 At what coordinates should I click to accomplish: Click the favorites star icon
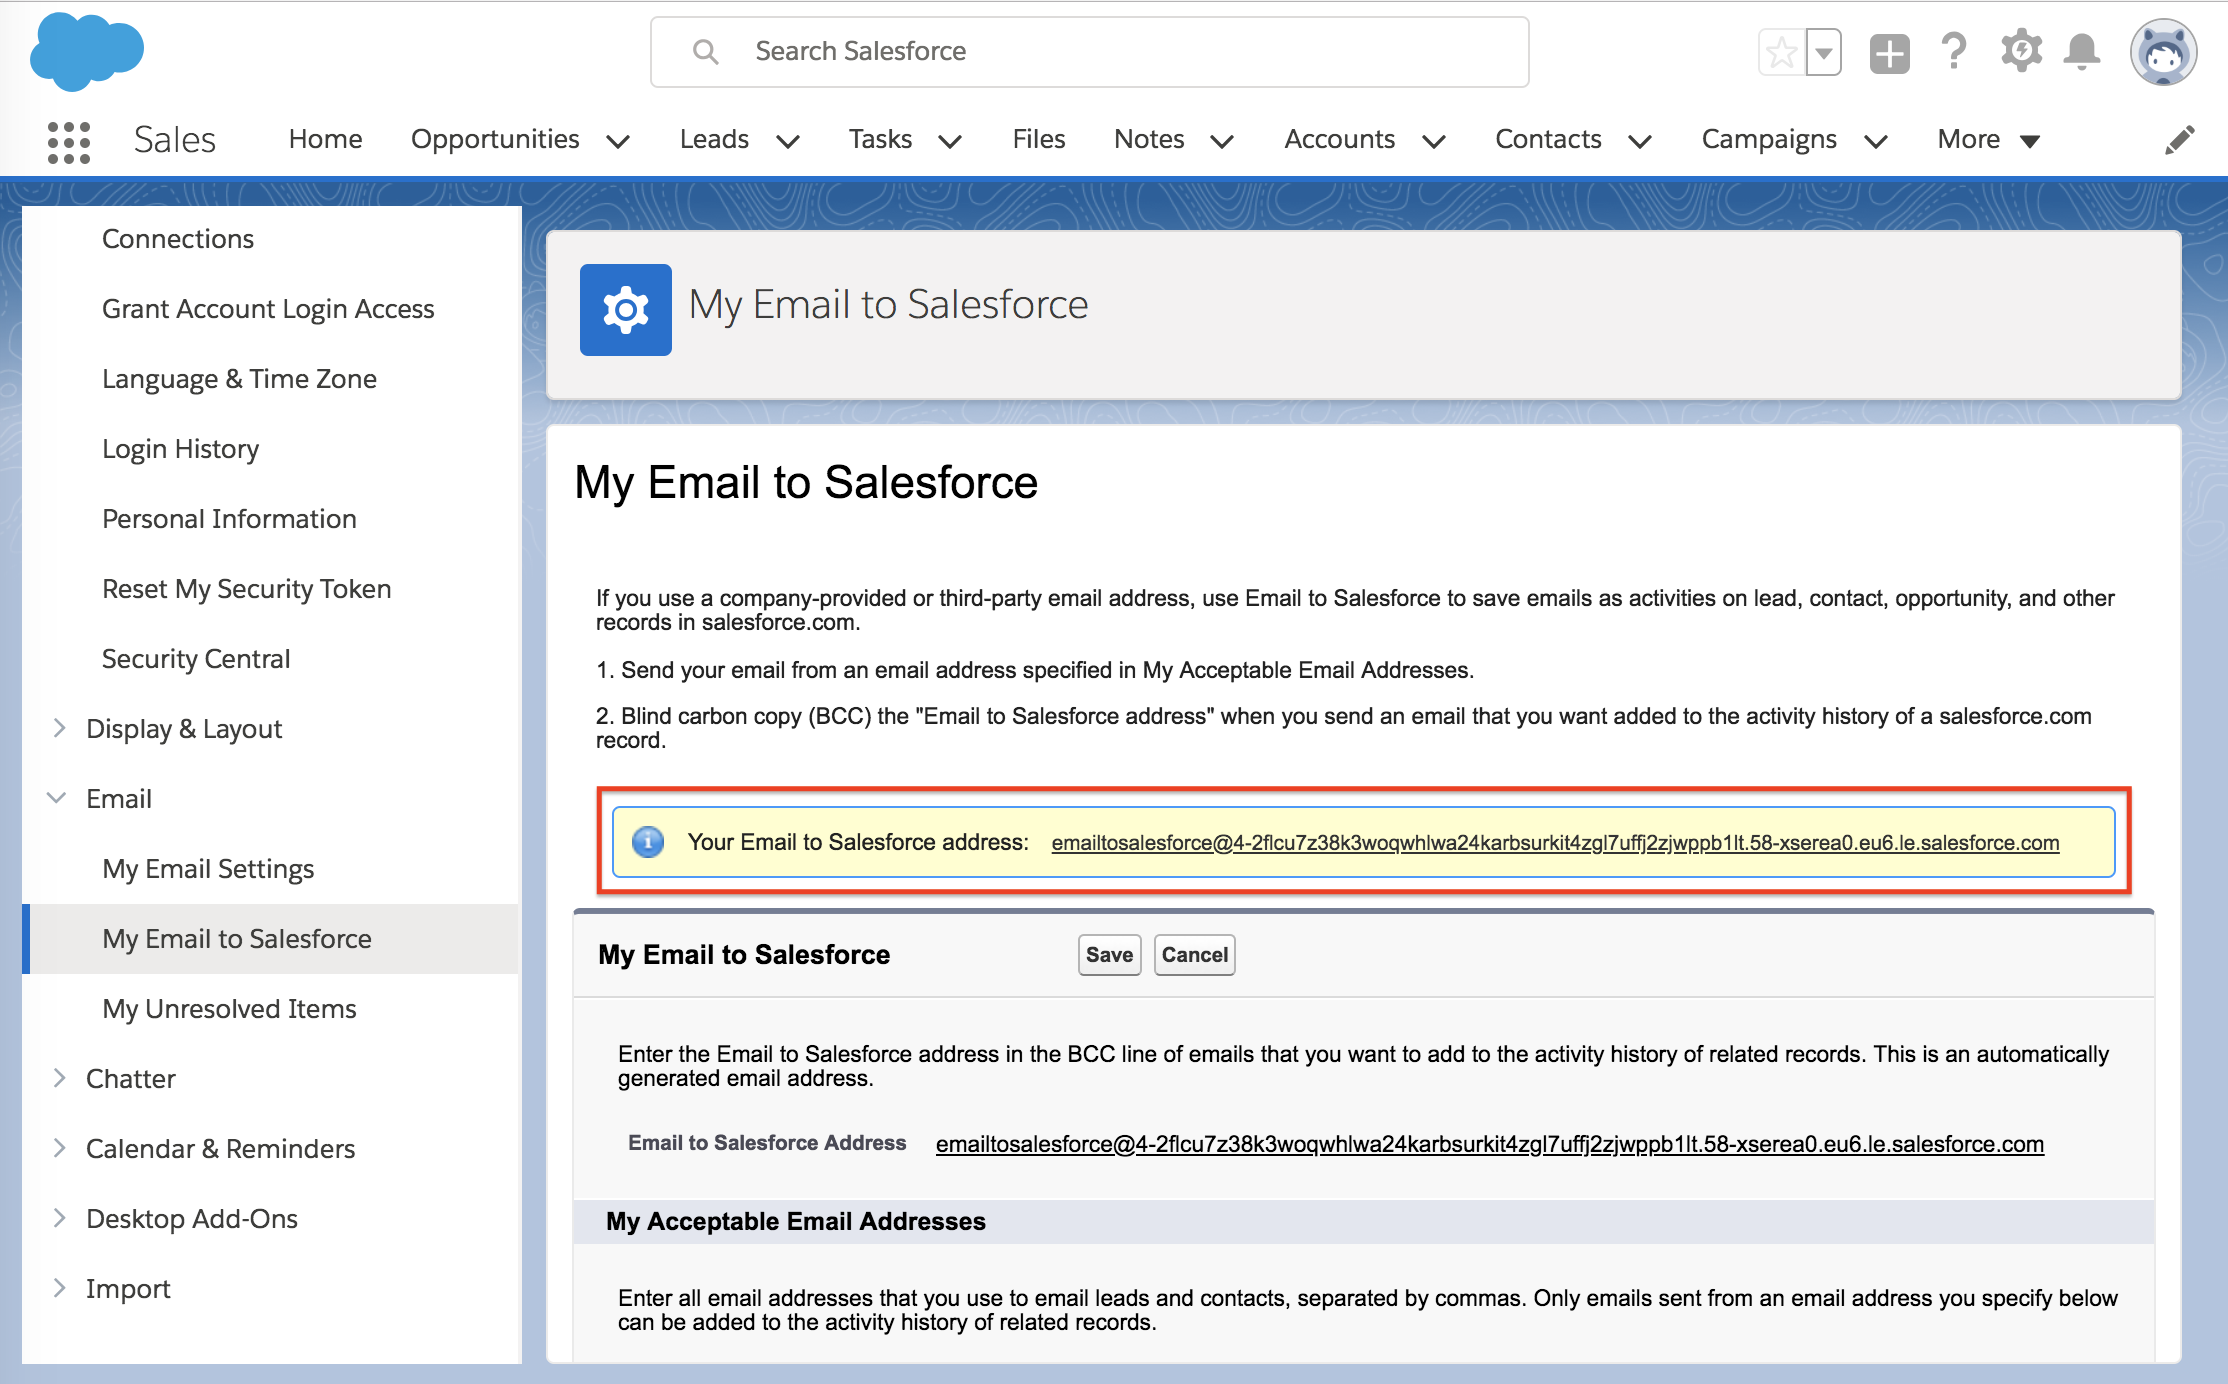pyautogui.click(x=1780, y=50)
